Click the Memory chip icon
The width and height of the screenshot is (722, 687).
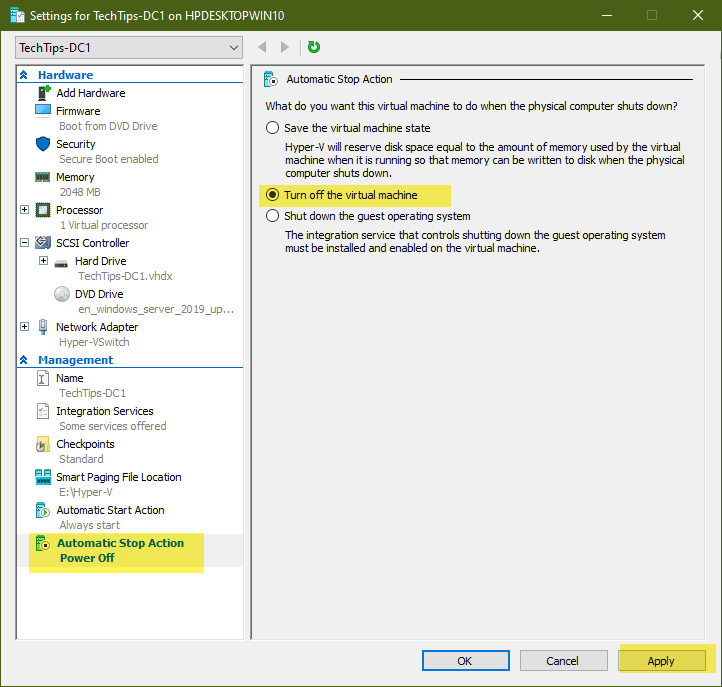(x=42, y=177)
